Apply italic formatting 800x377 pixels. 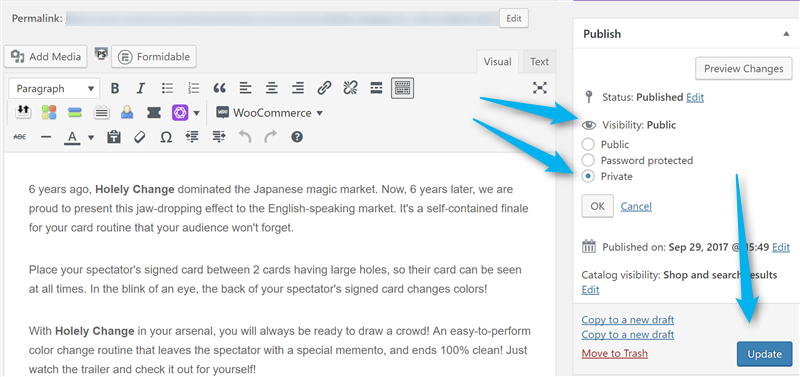pos(141,88)
